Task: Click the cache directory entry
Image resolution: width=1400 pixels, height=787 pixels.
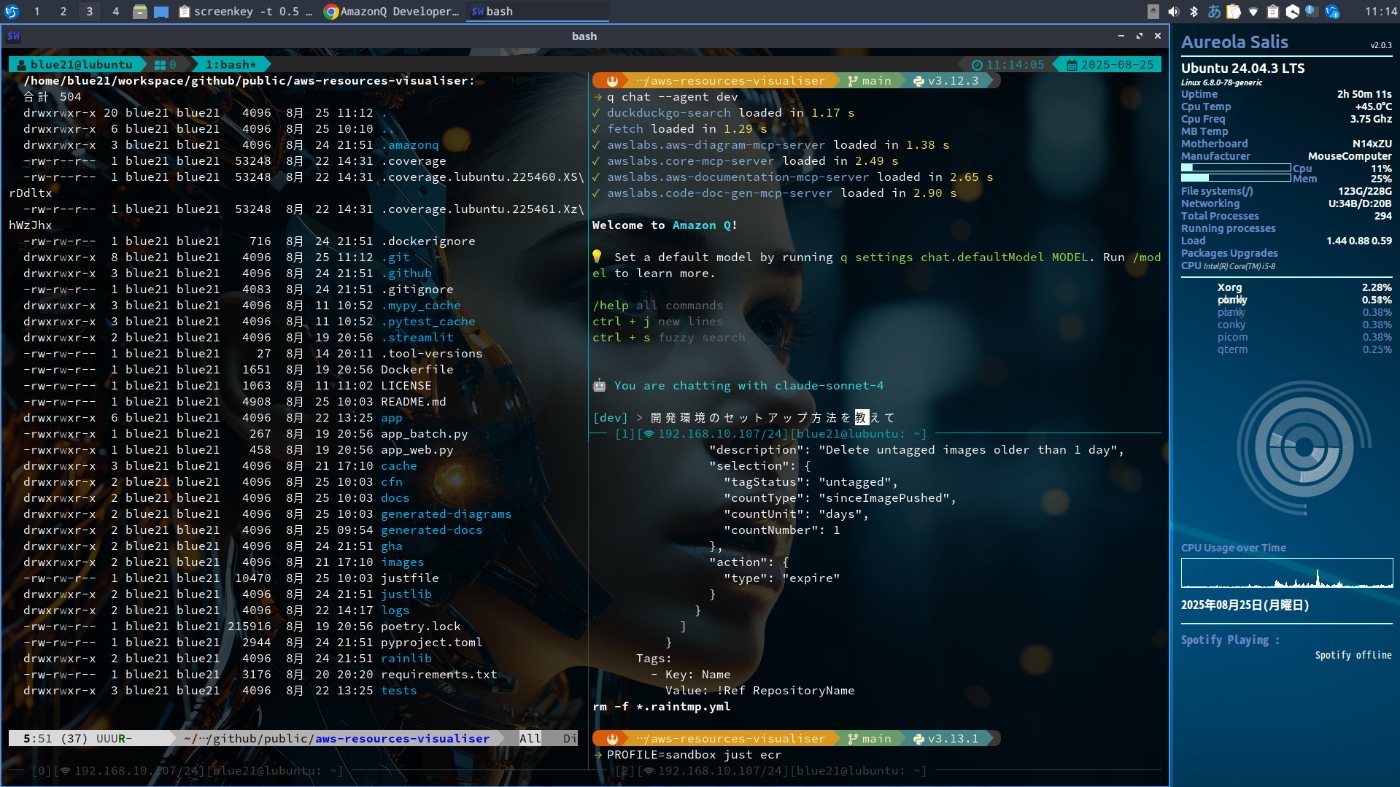Action: click(x=399, y=466)
